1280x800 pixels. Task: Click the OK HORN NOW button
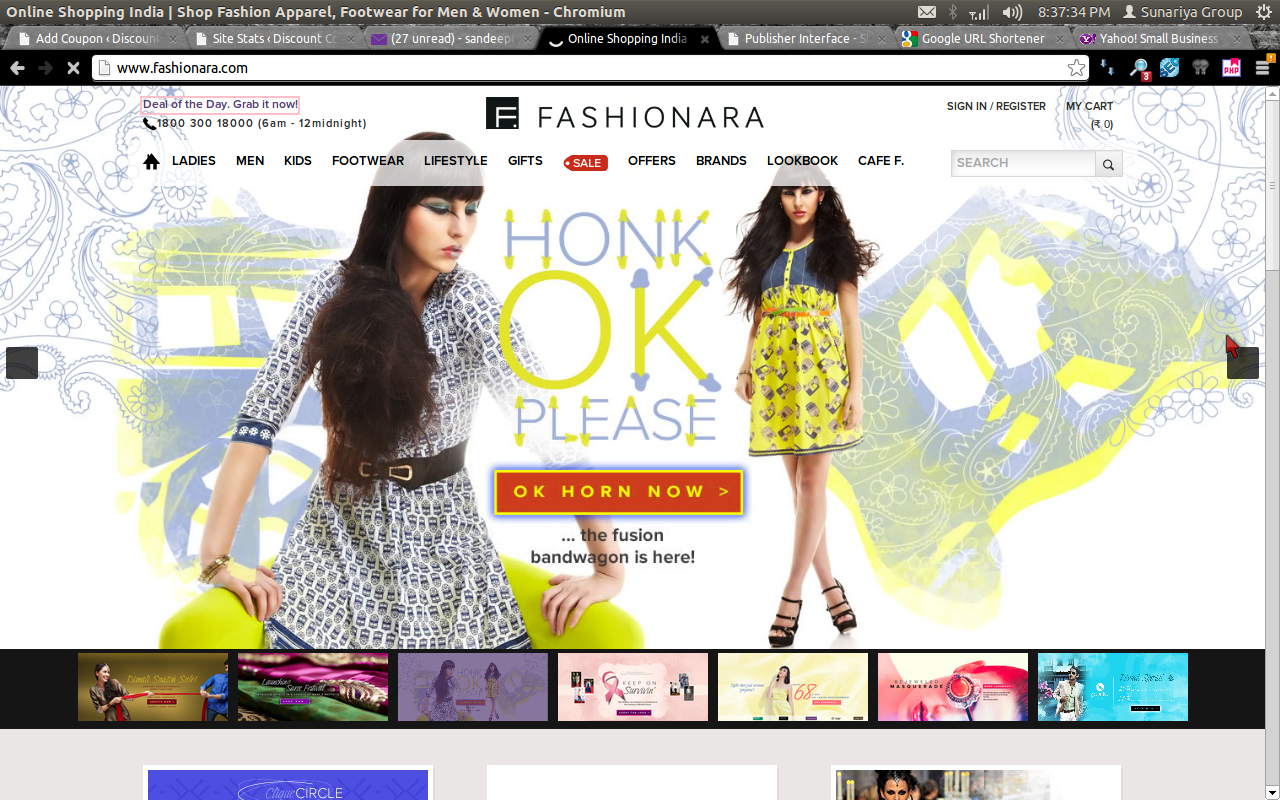[618, 492]
